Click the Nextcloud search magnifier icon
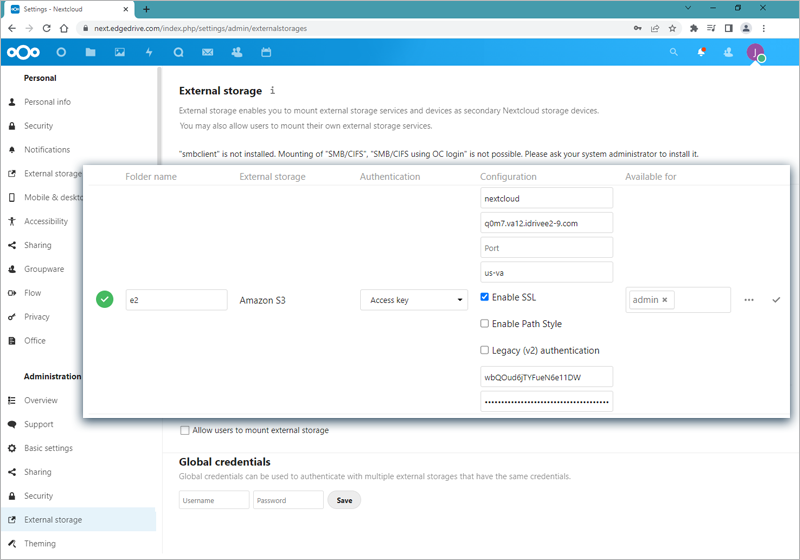 (673, 52)
